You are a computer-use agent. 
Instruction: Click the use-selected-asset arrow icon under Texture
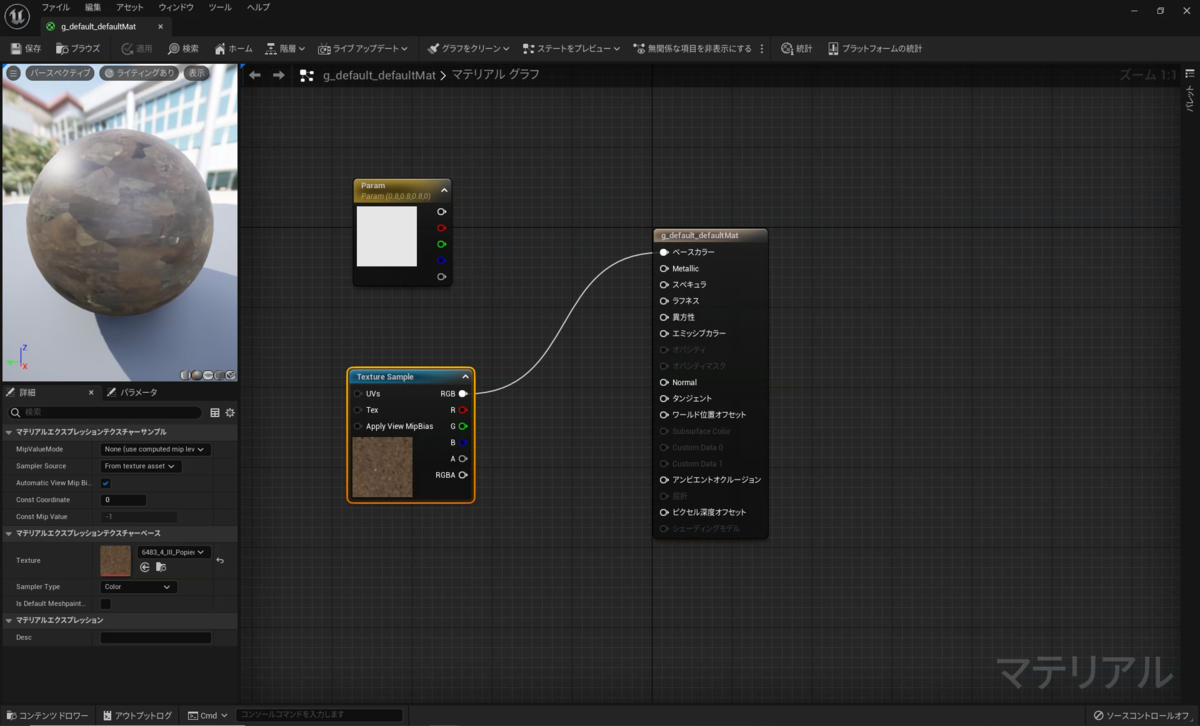point(145,567)
